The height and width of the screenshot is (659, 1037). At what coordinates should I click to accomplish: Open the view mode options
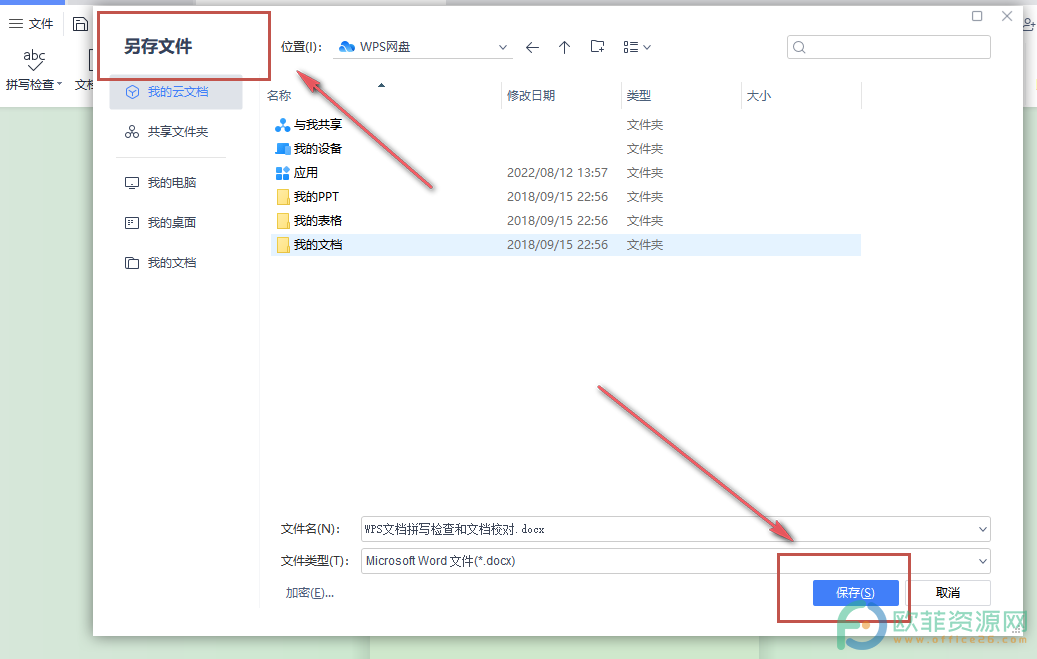click(637, 47)
